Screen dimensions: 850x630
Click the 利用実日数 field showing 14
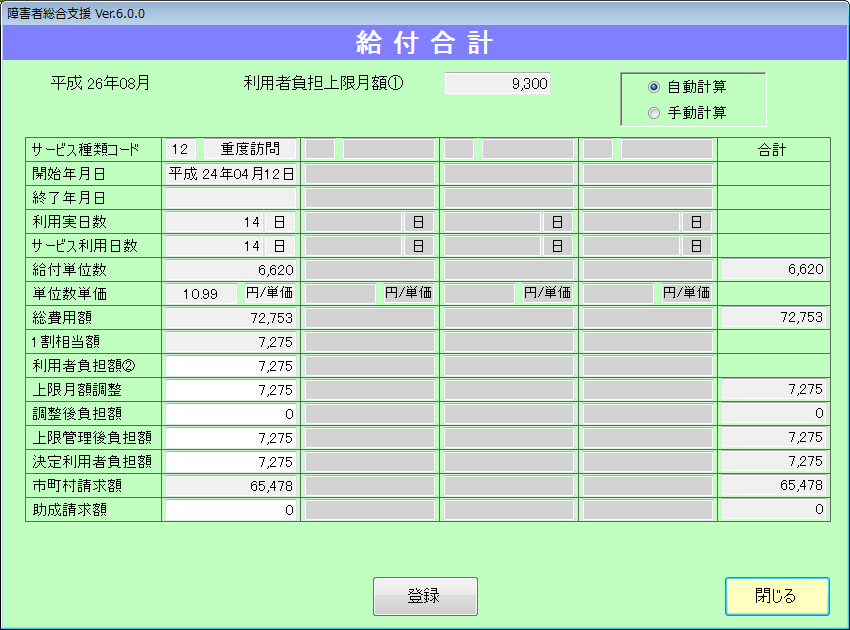[215, 221]
